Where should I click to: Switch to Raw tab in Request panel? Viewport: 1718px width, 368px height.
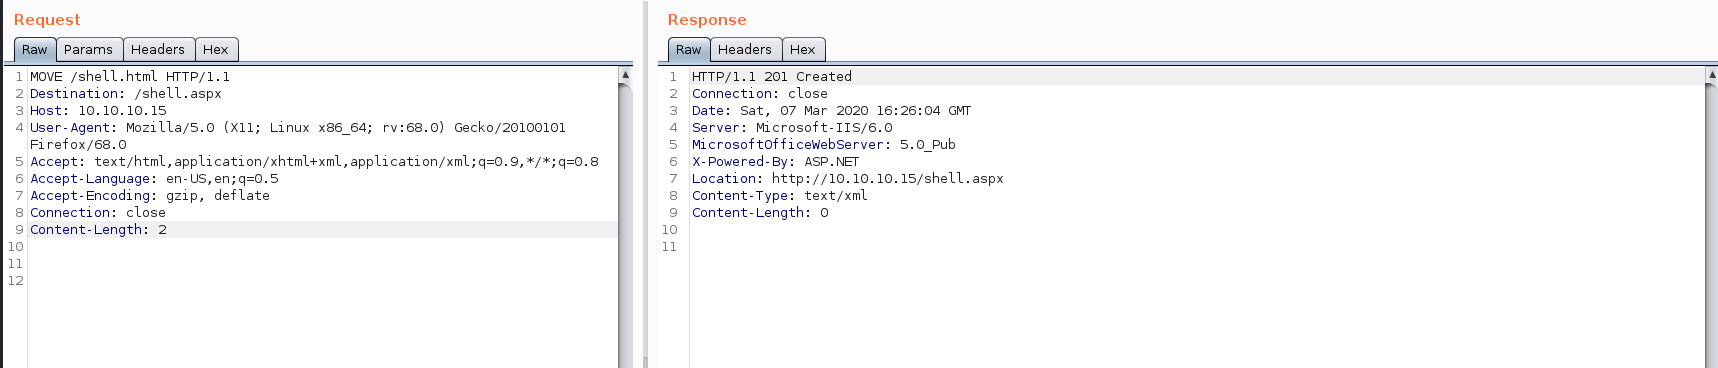coord(34,50)
